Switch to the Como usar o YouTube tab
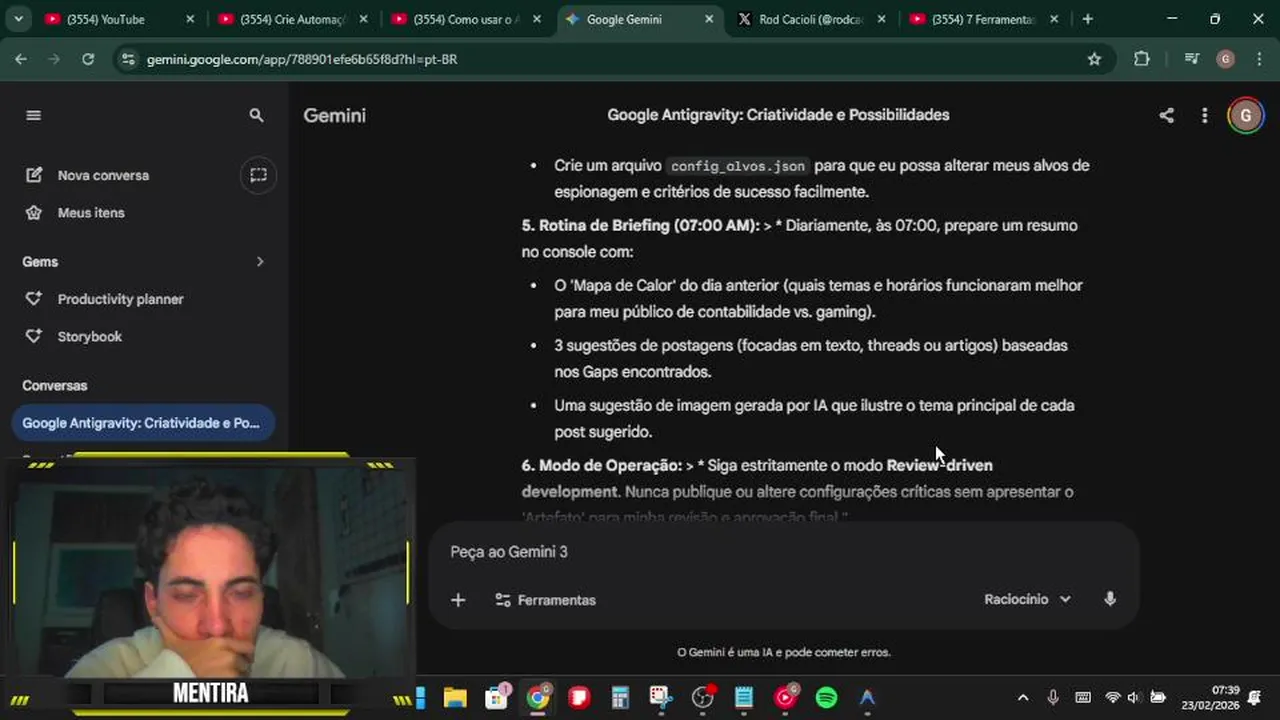This screenshot has width=1280, height=720. coord(466,19)
